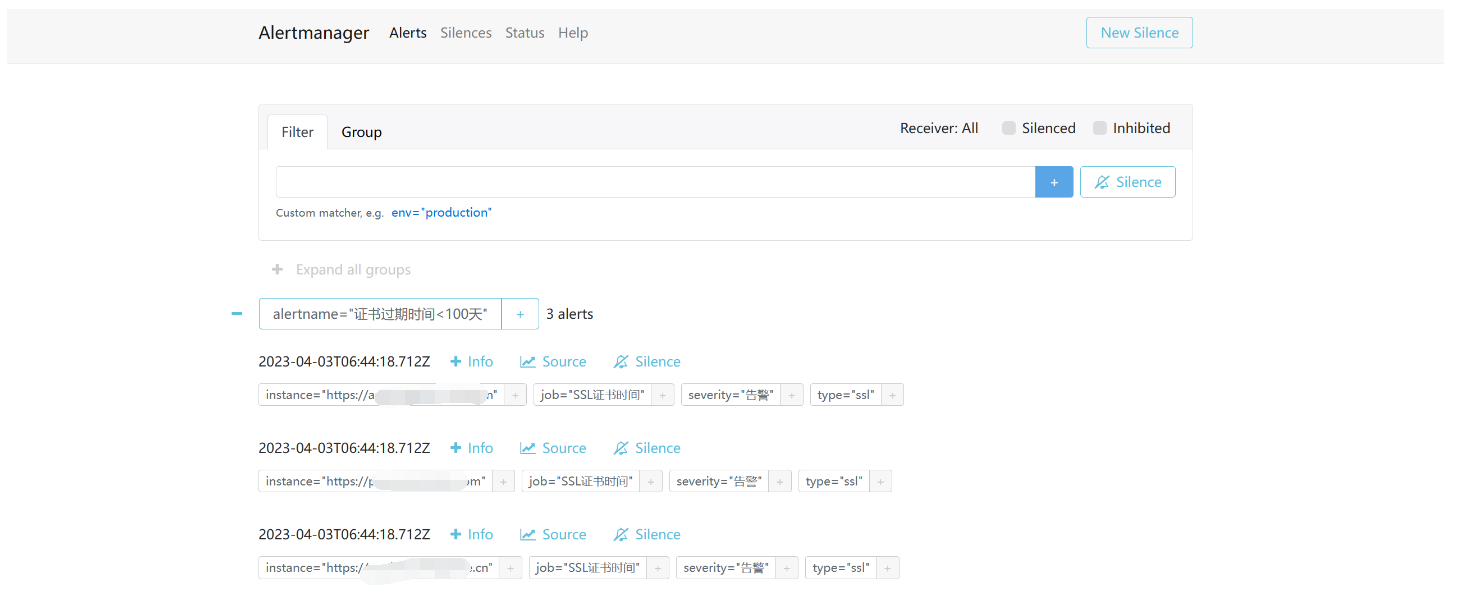Click the alertname="证书过期时间<100天" label
Screen dimensions: 1472x599
(380, 314)
